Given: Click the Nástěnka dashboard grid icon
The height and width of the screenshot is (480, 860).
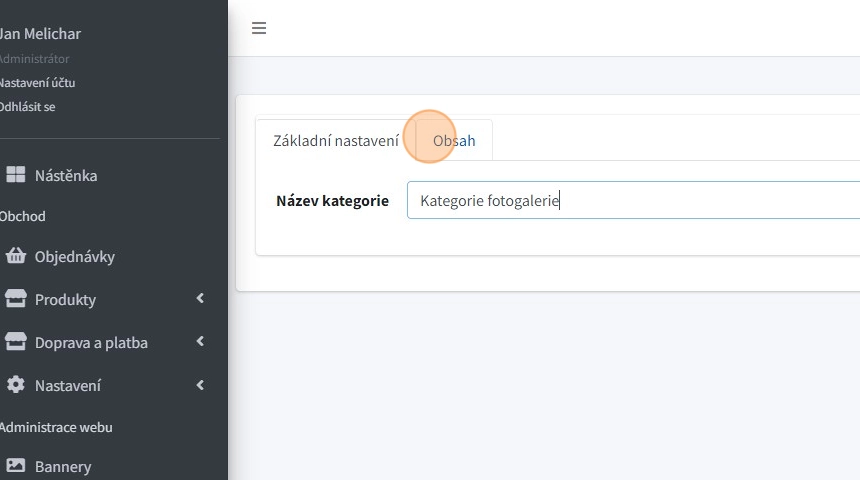Looking at the screenshot, I should click(x=16, y=175).
